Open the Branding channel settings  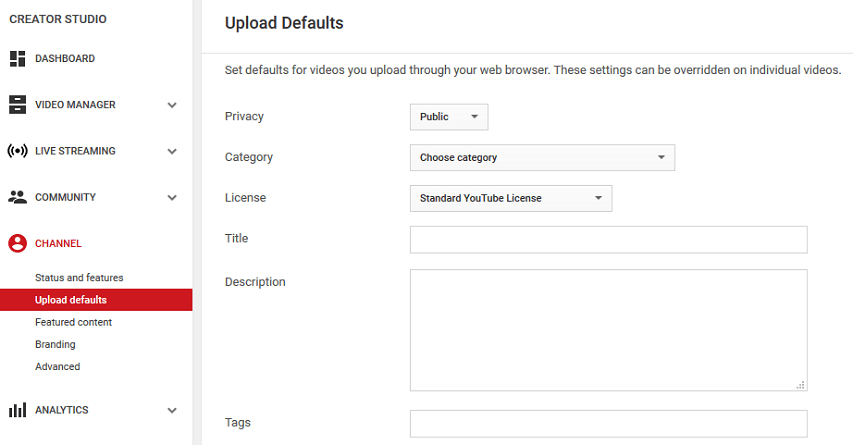[x=55, y=344]
